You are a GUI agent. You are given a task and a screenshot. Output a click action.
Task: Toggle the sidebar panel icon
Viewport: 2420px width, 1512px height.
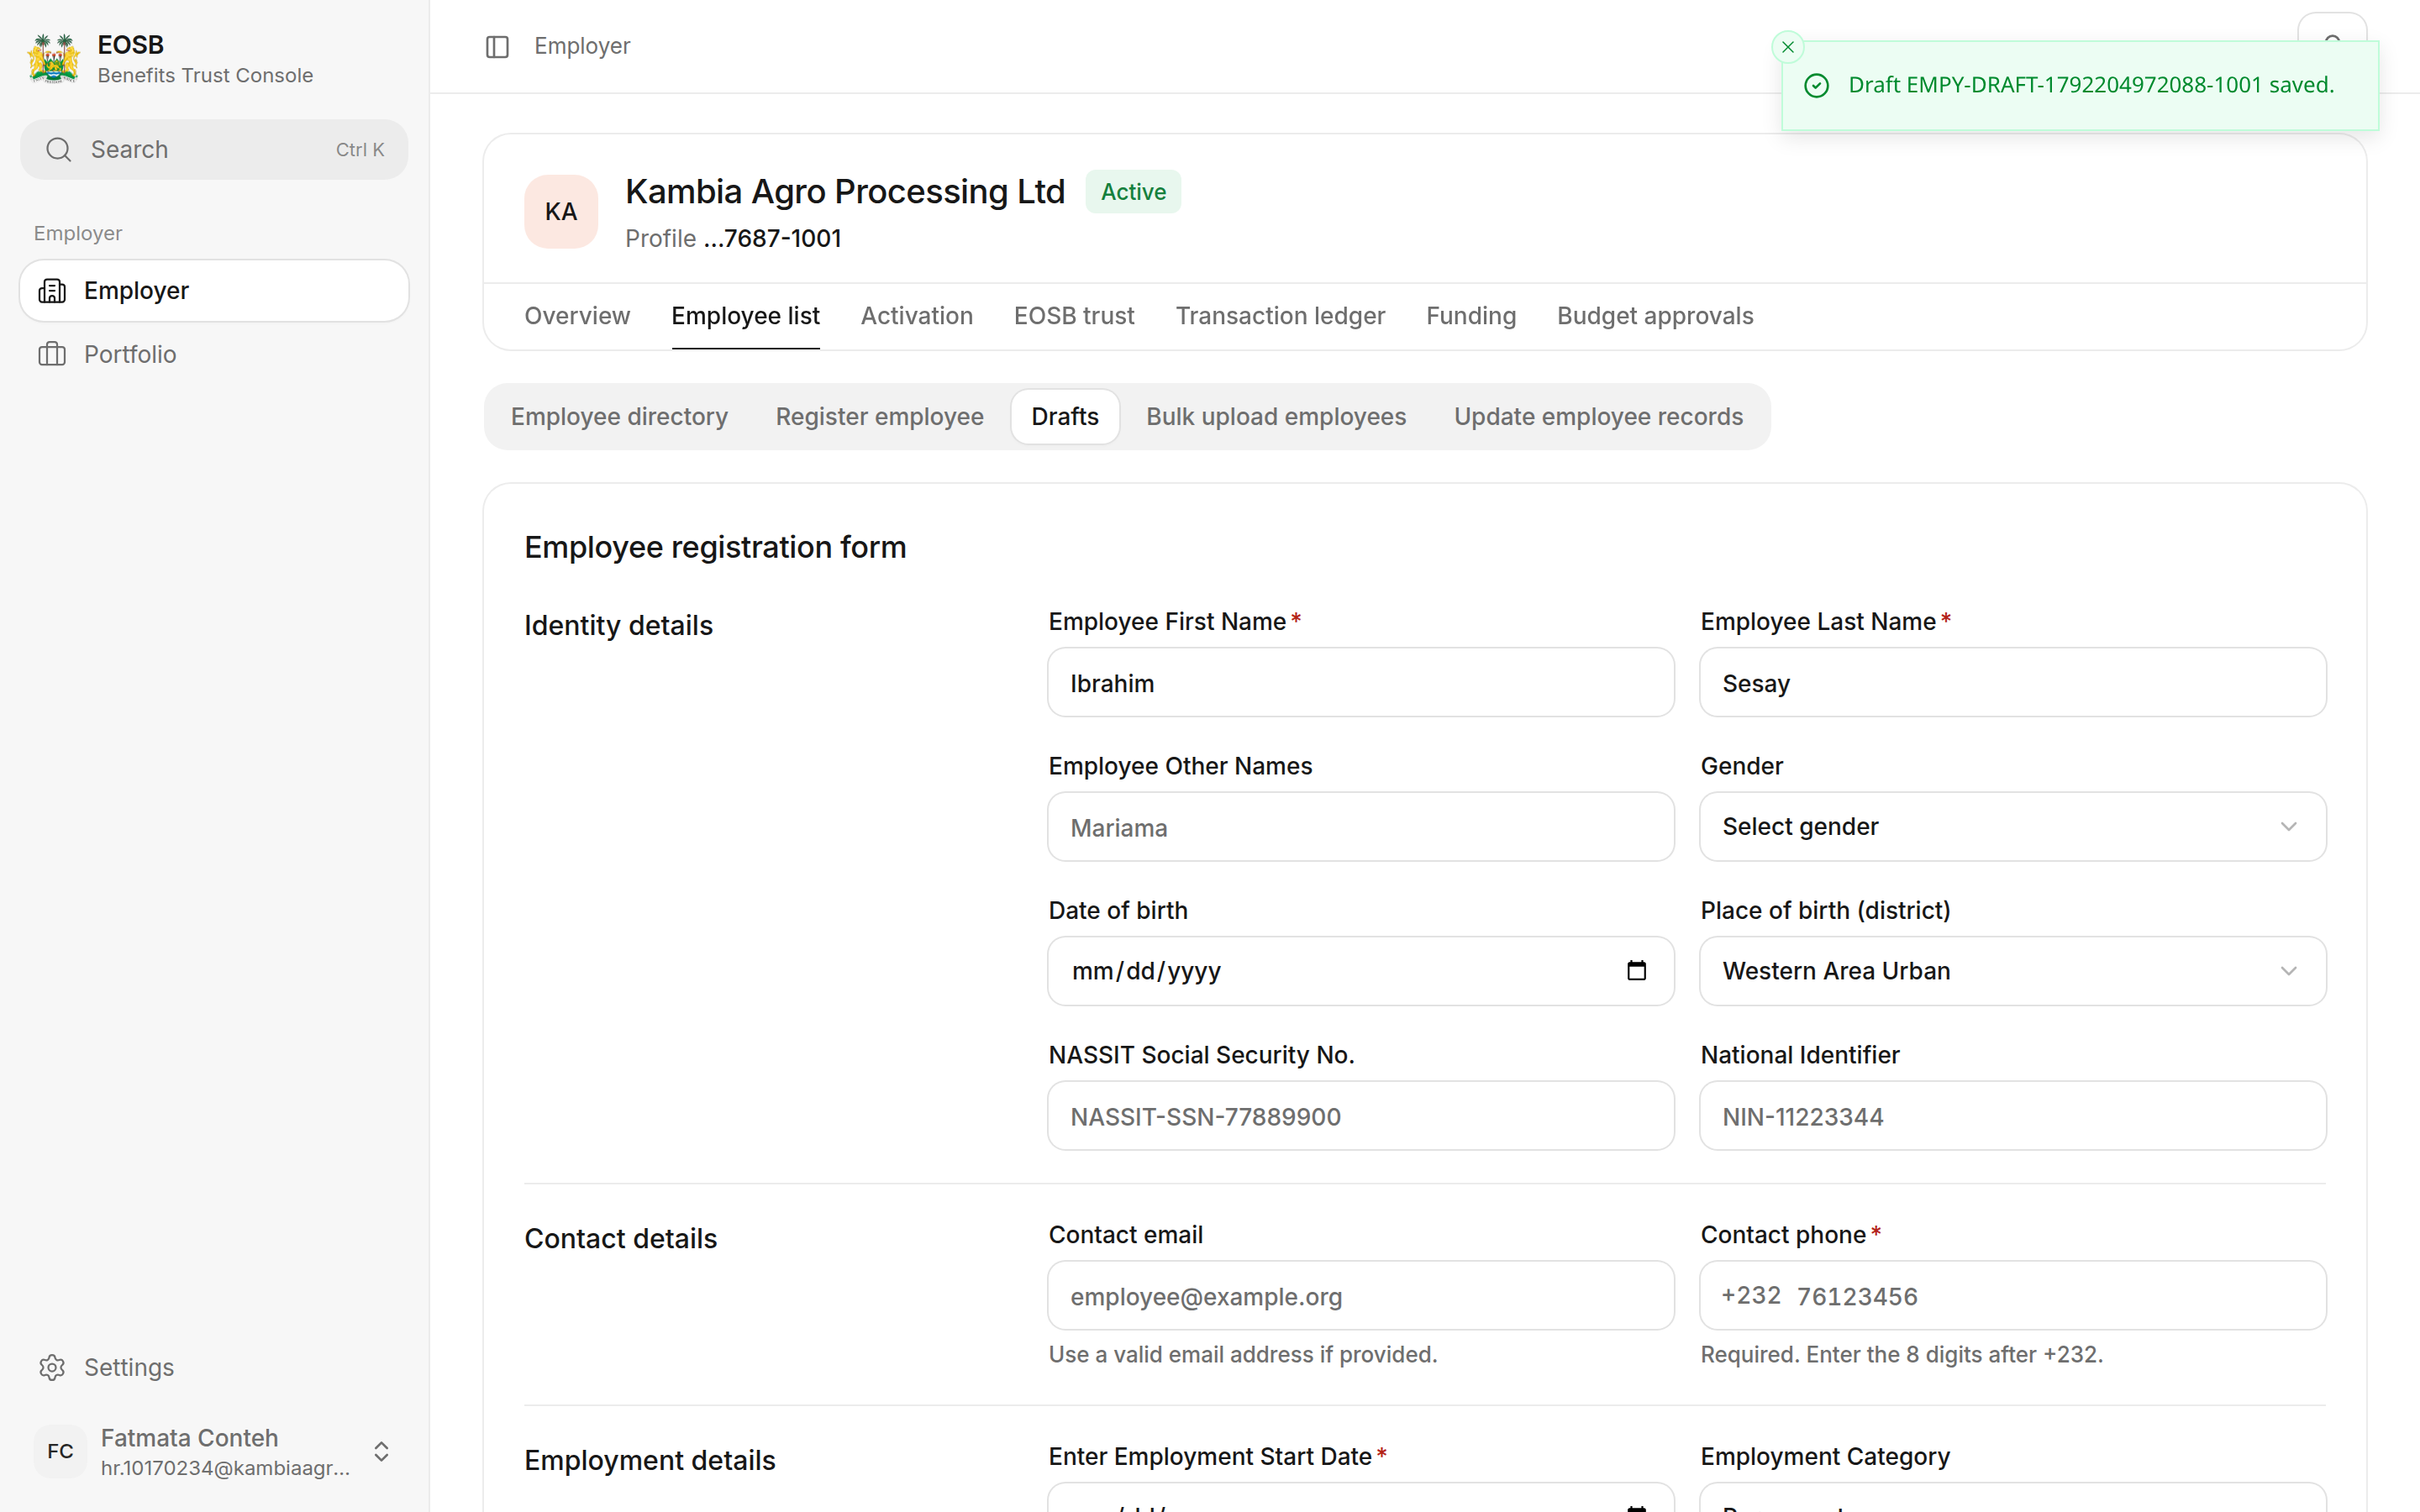[x=497, y=47]
